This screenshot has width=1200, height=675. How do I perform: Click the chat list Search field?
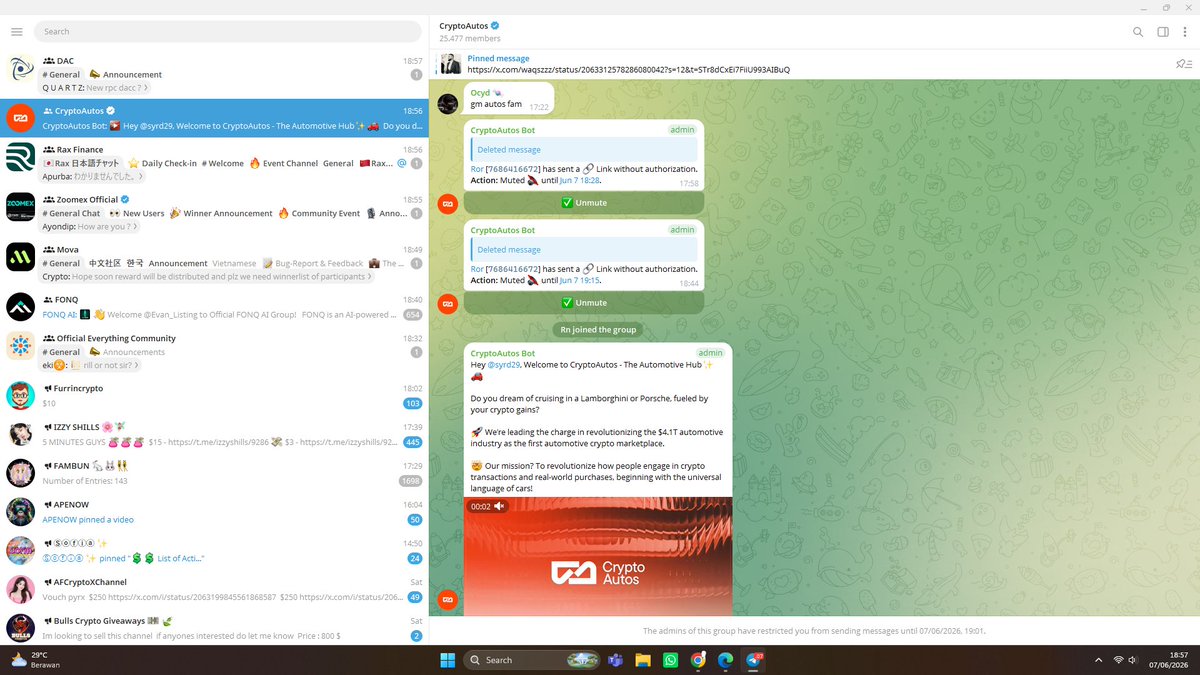tap(228, 32)
